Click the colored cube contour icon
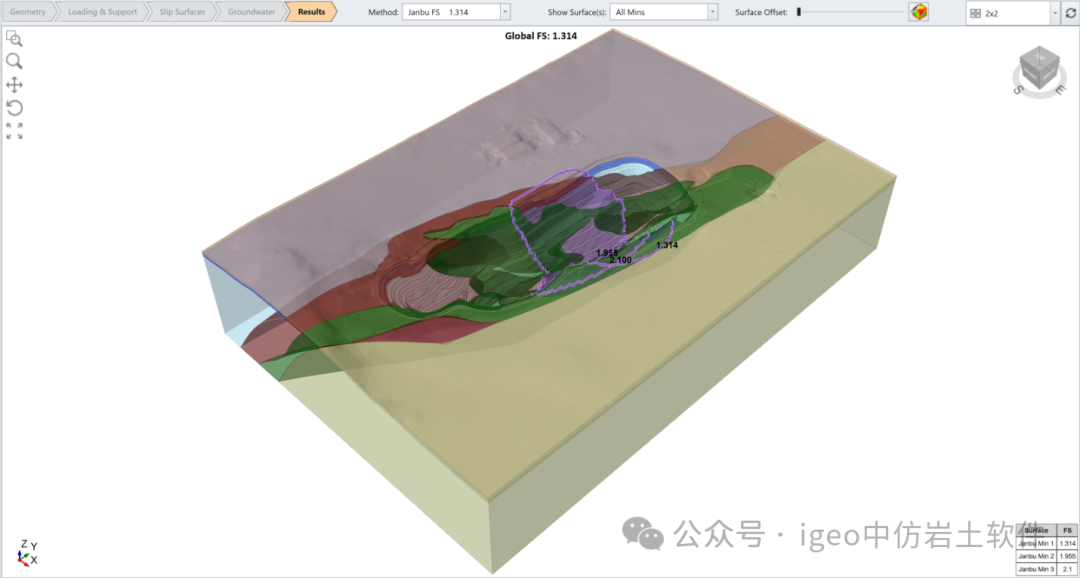This screenshot has height=578, width=1080. tap(918, 12)
